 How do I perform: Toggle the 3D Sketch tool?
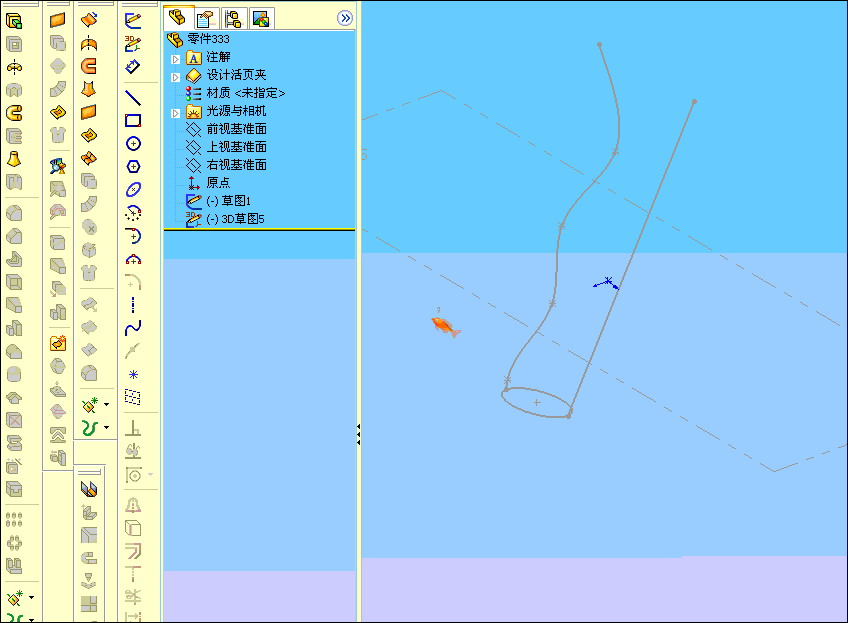(x=133, y=44)
